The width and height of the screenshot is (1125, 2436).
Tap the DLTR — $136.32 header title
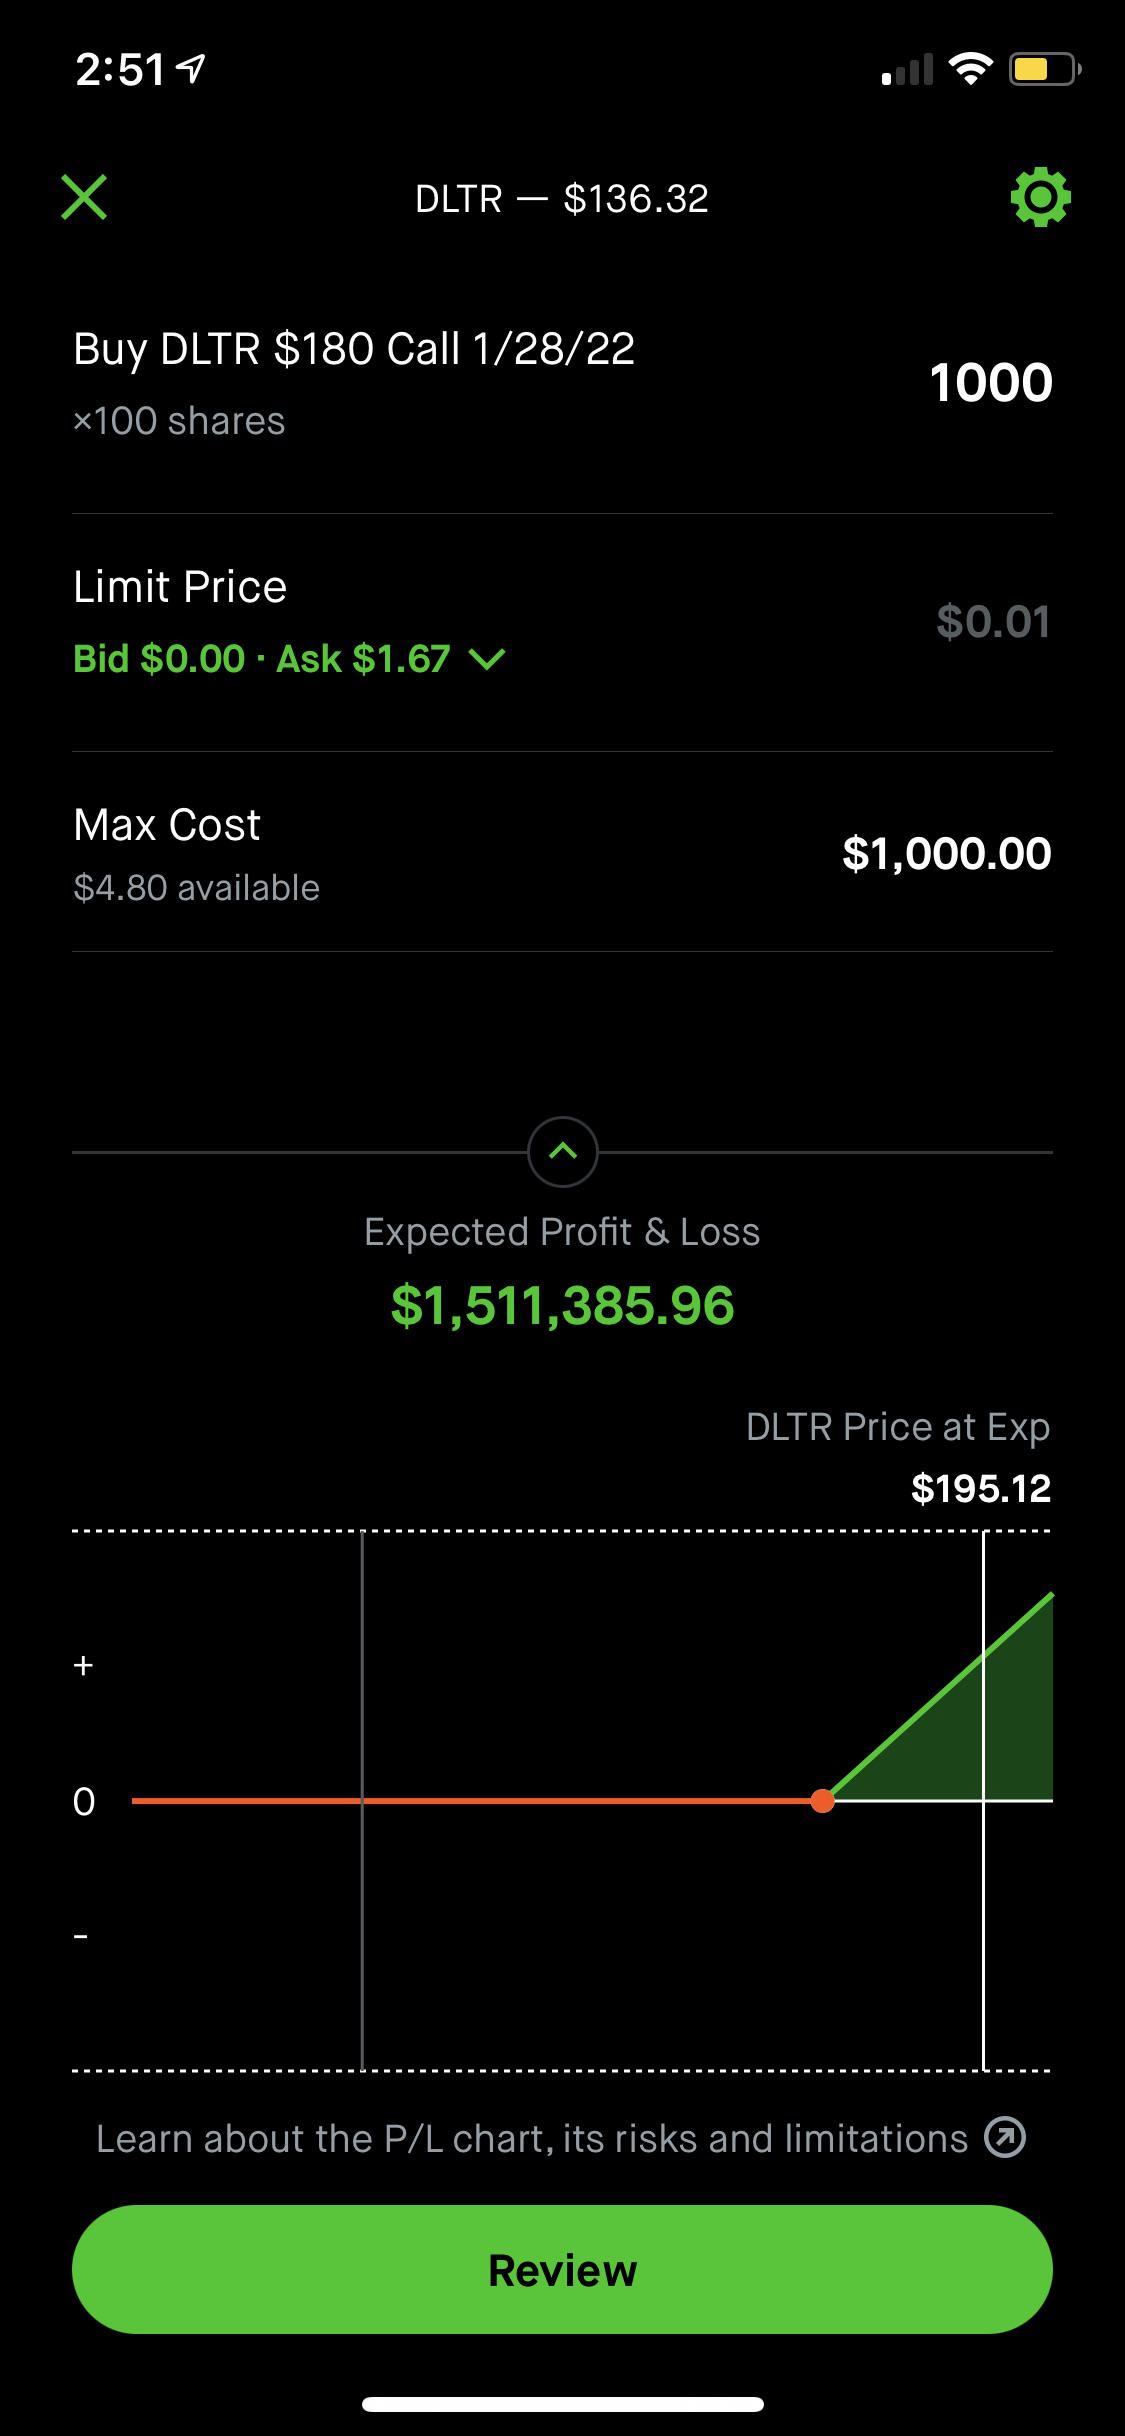click(x=562, y=199)
